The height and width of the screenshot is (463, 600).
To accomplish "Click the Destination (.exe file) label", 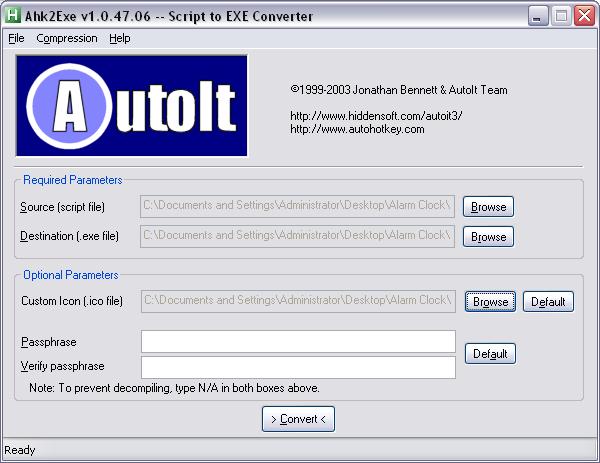I will (69, 236).
